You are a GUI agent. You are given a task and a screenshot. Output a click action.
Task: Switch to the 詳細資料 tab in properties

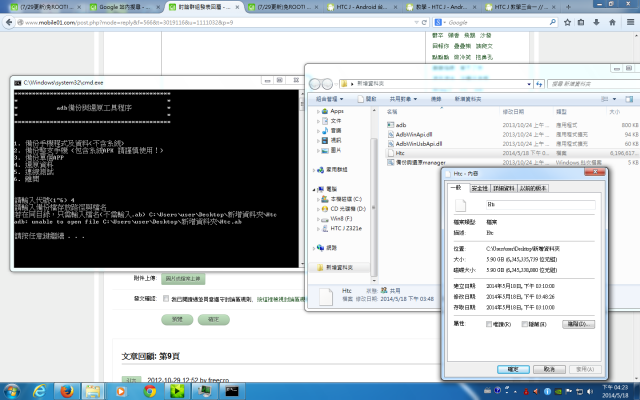coord(504,188)
